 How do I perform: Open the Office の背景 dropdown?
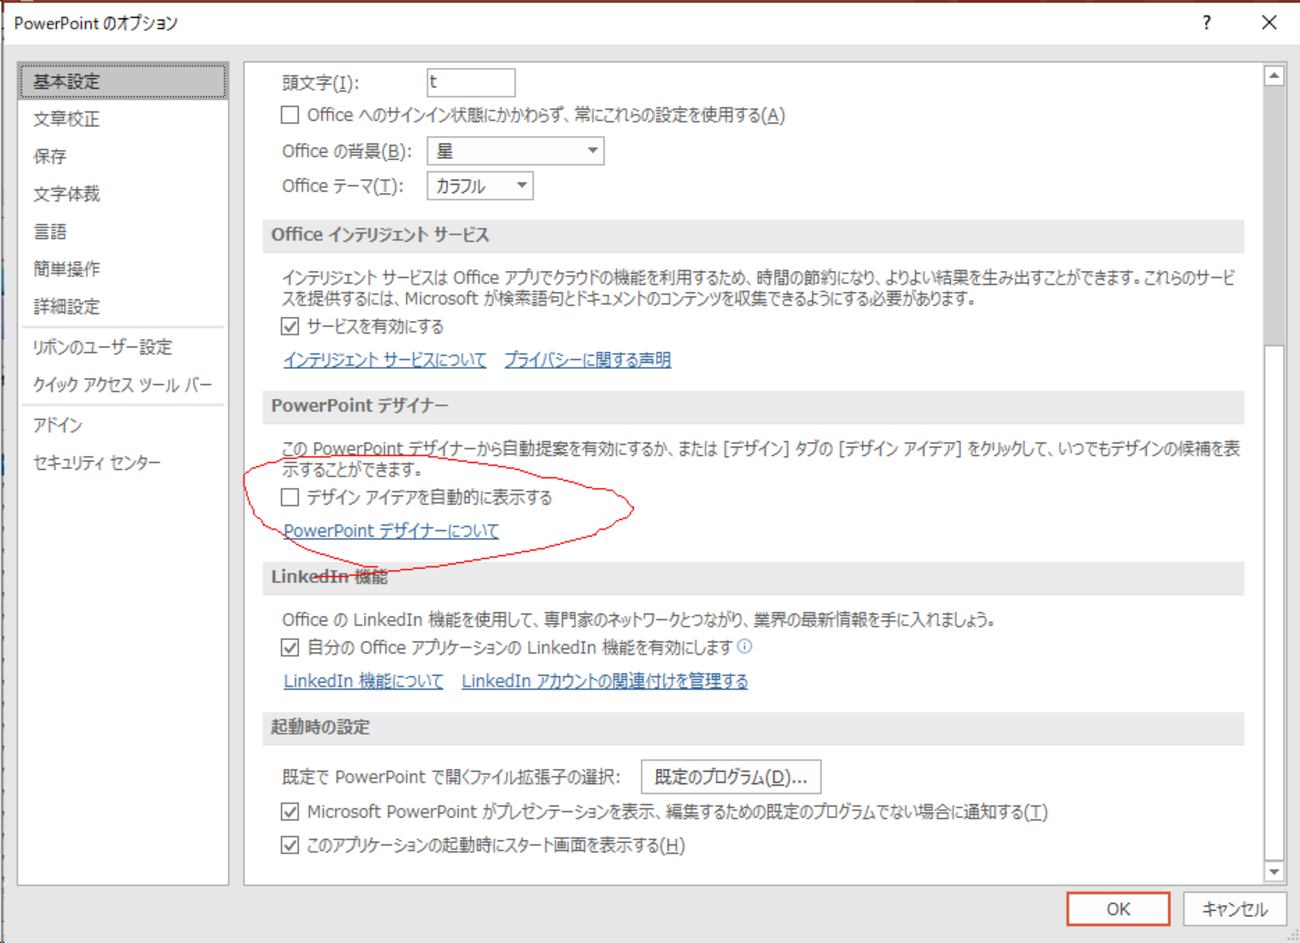[x=516, y=151]
